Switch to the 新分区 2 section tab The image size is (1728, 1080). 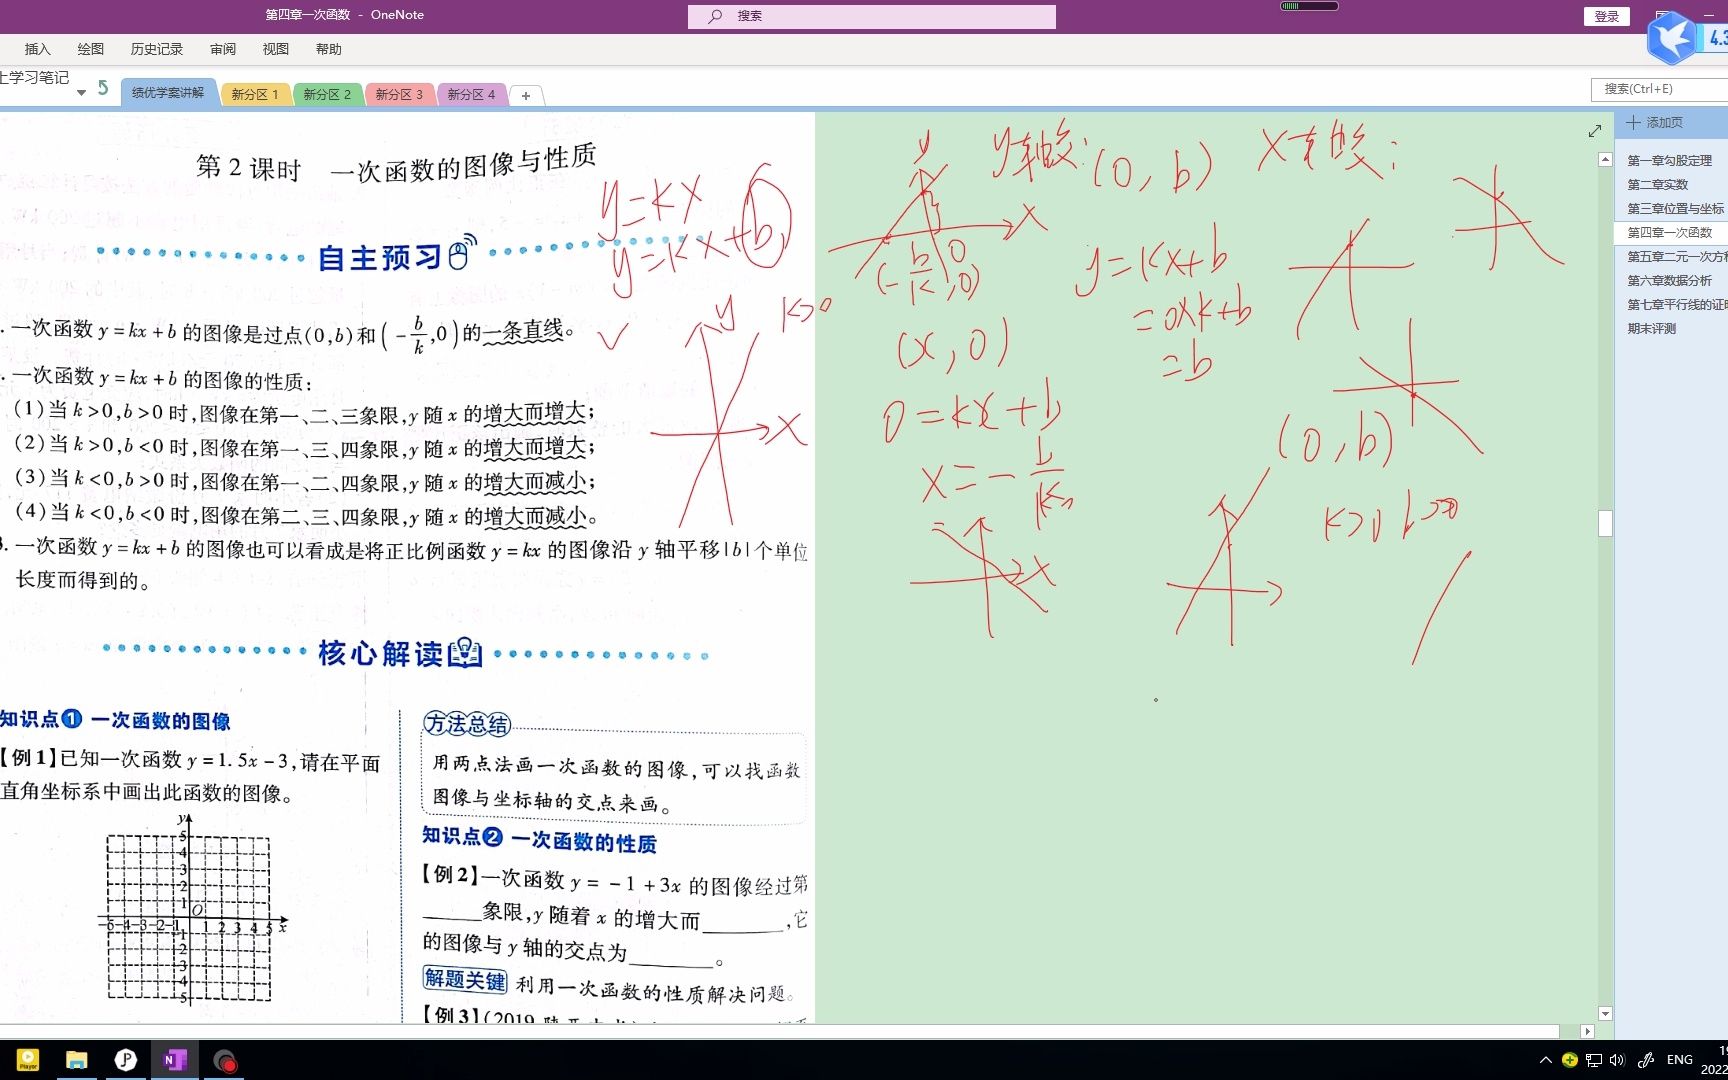327,94
